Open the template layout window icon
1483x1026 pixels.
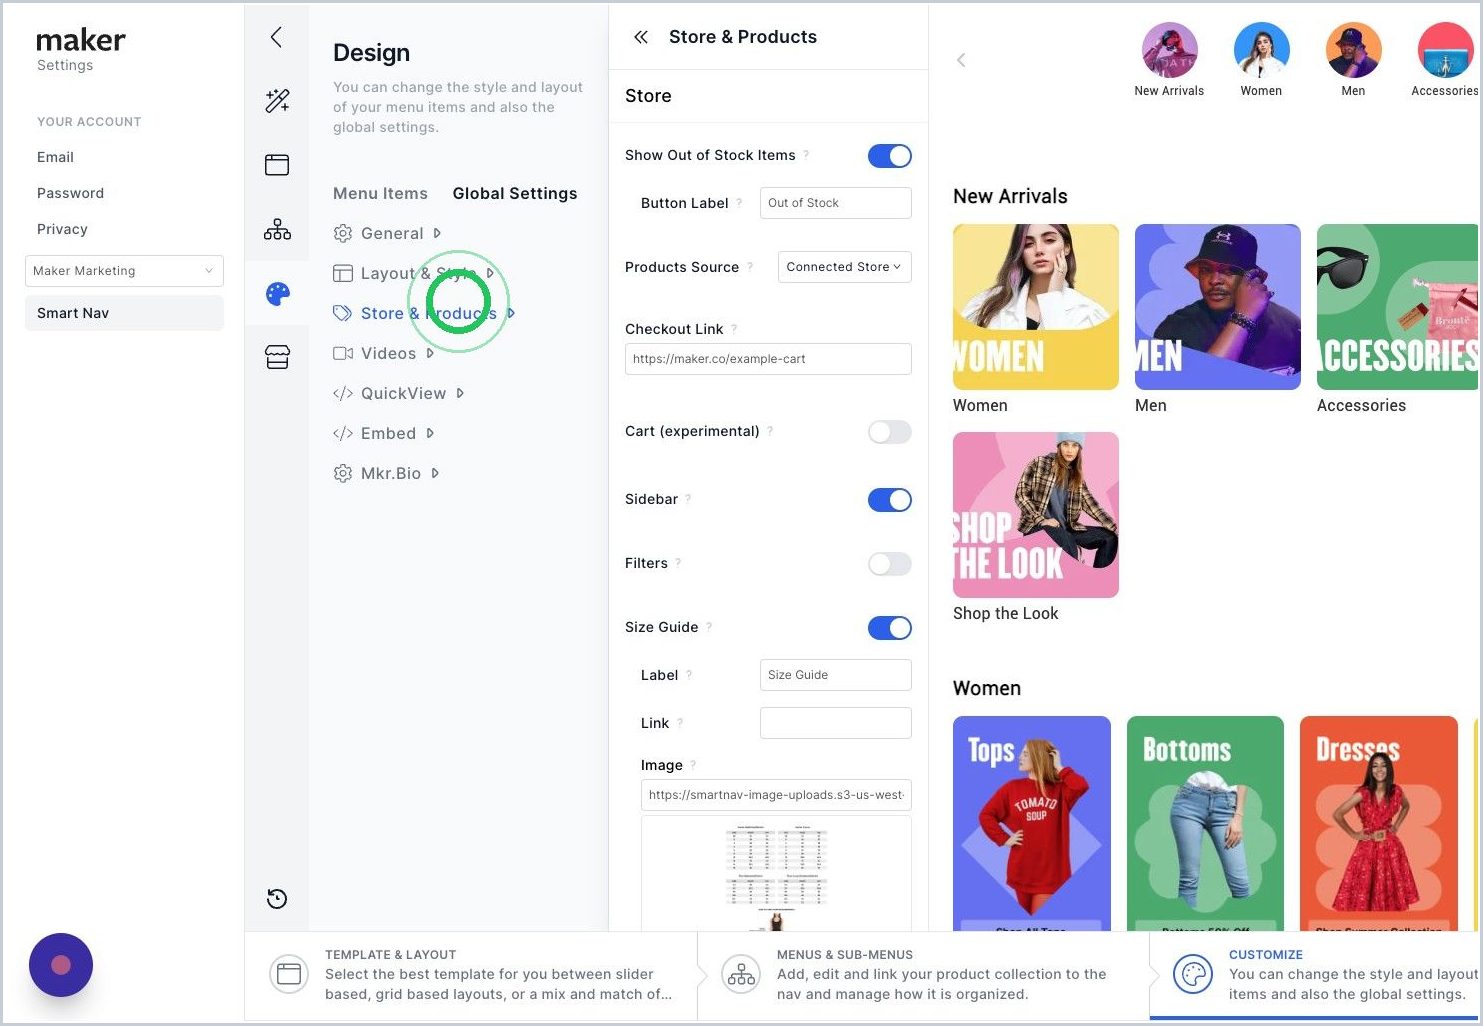click(x=277, y=165)
